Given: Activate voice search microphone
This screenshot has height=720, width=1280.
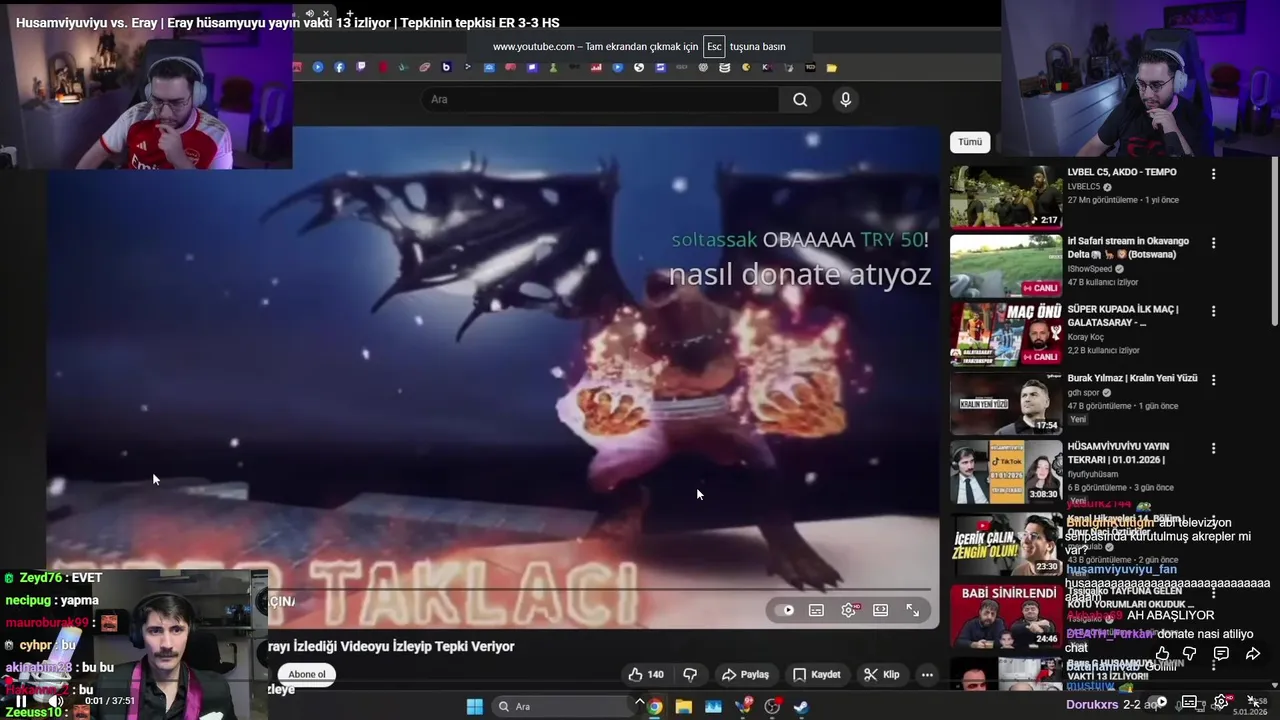Looking at the screenshot, I should [x=846, y=99].
